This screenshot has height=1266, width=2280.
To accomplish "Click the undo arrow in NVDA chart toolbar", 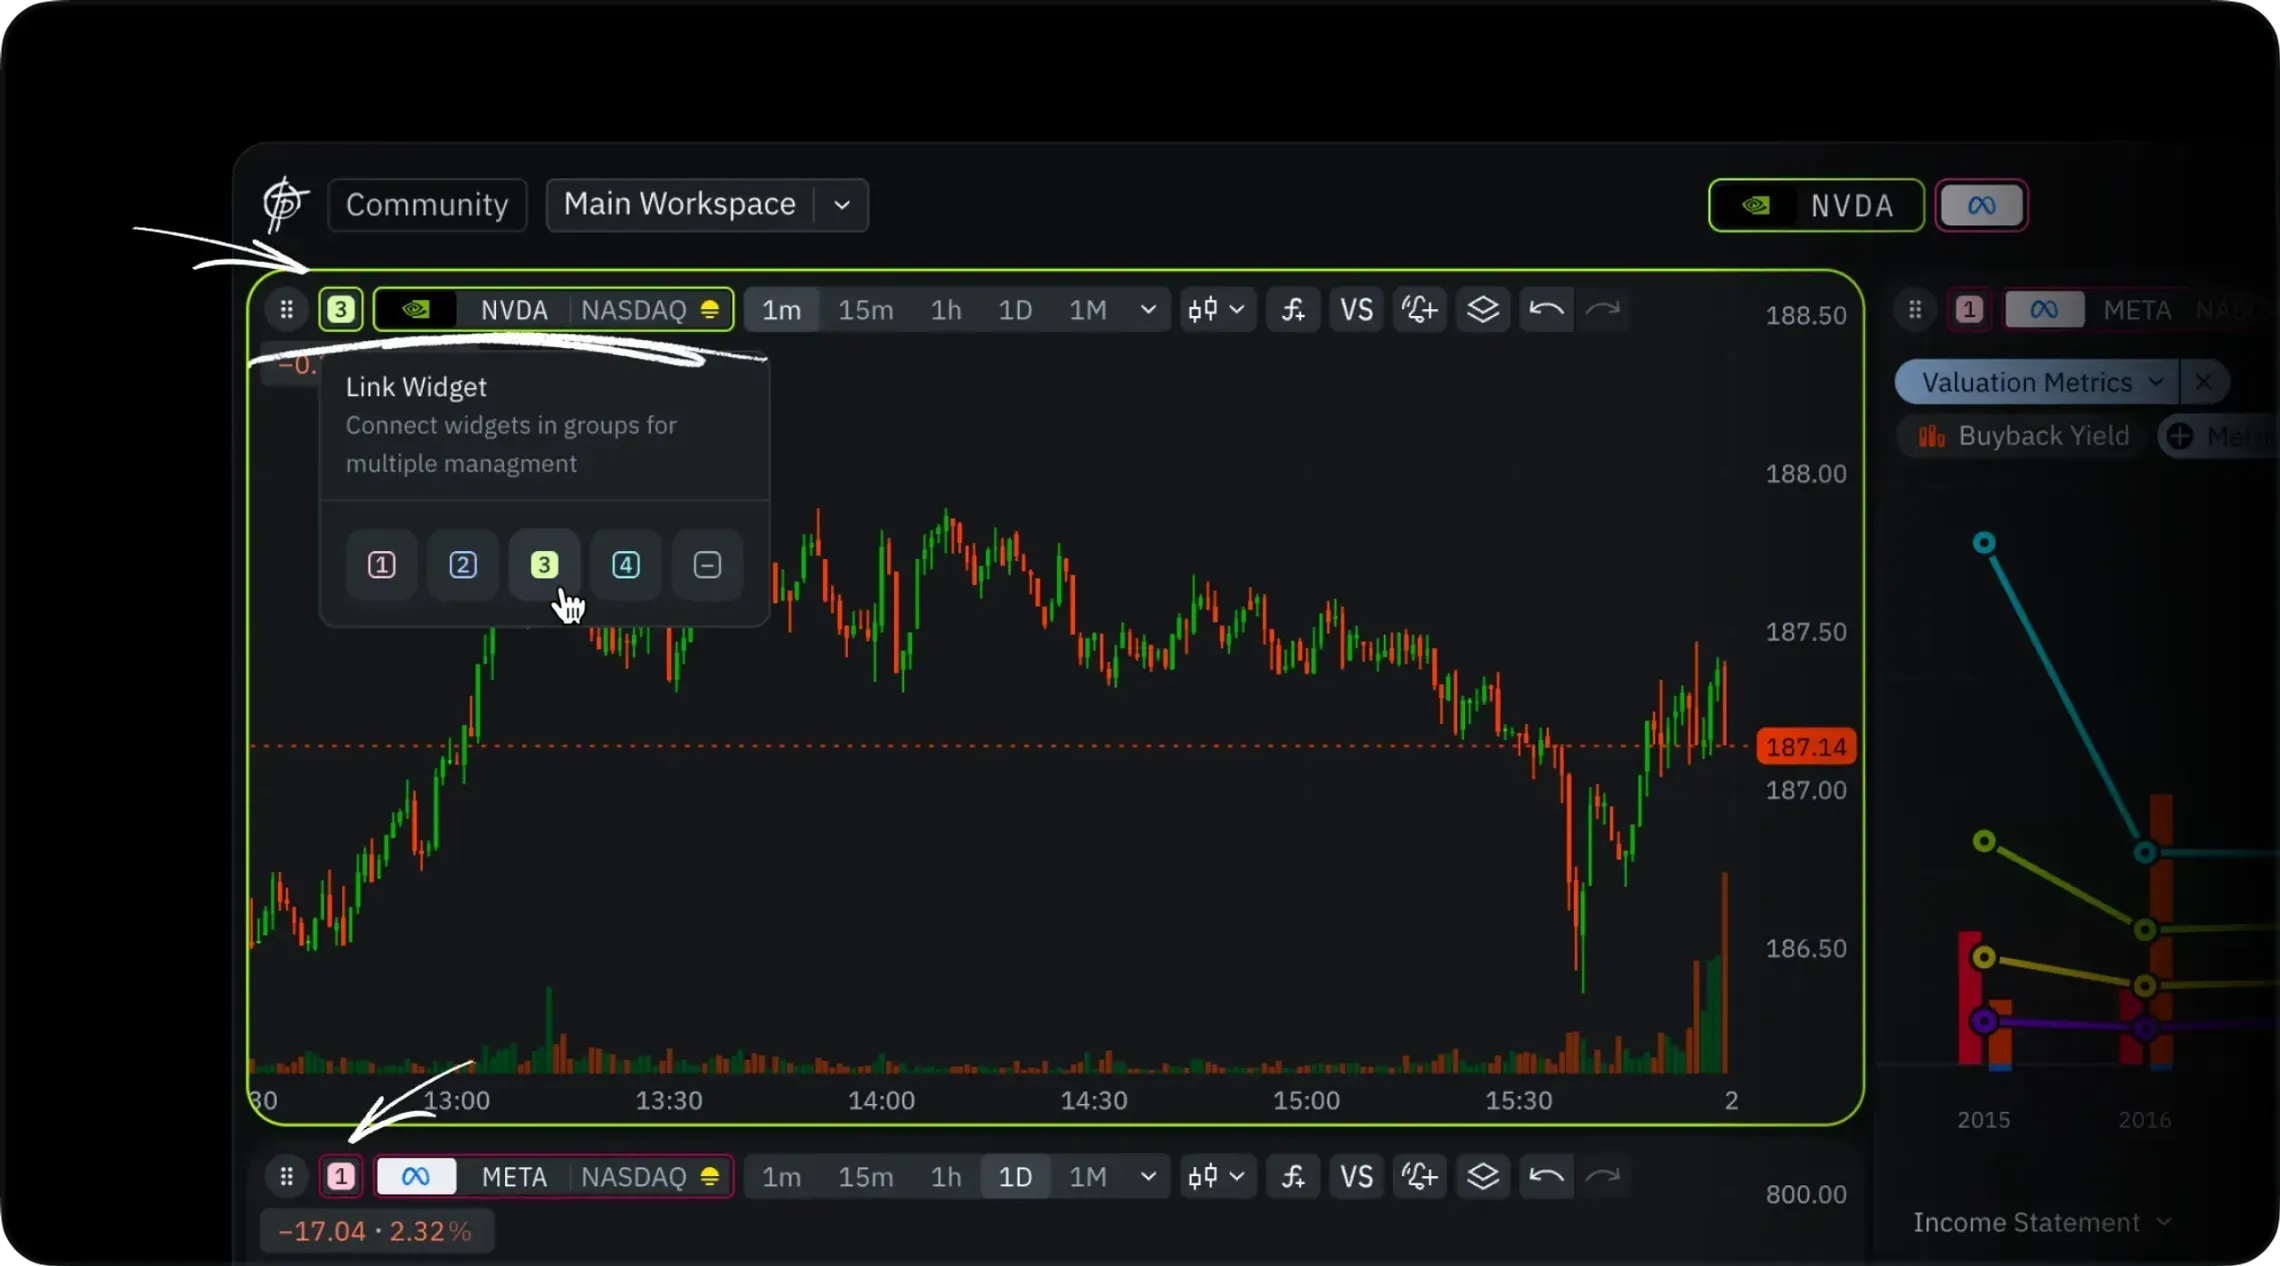I will 1546,310.
